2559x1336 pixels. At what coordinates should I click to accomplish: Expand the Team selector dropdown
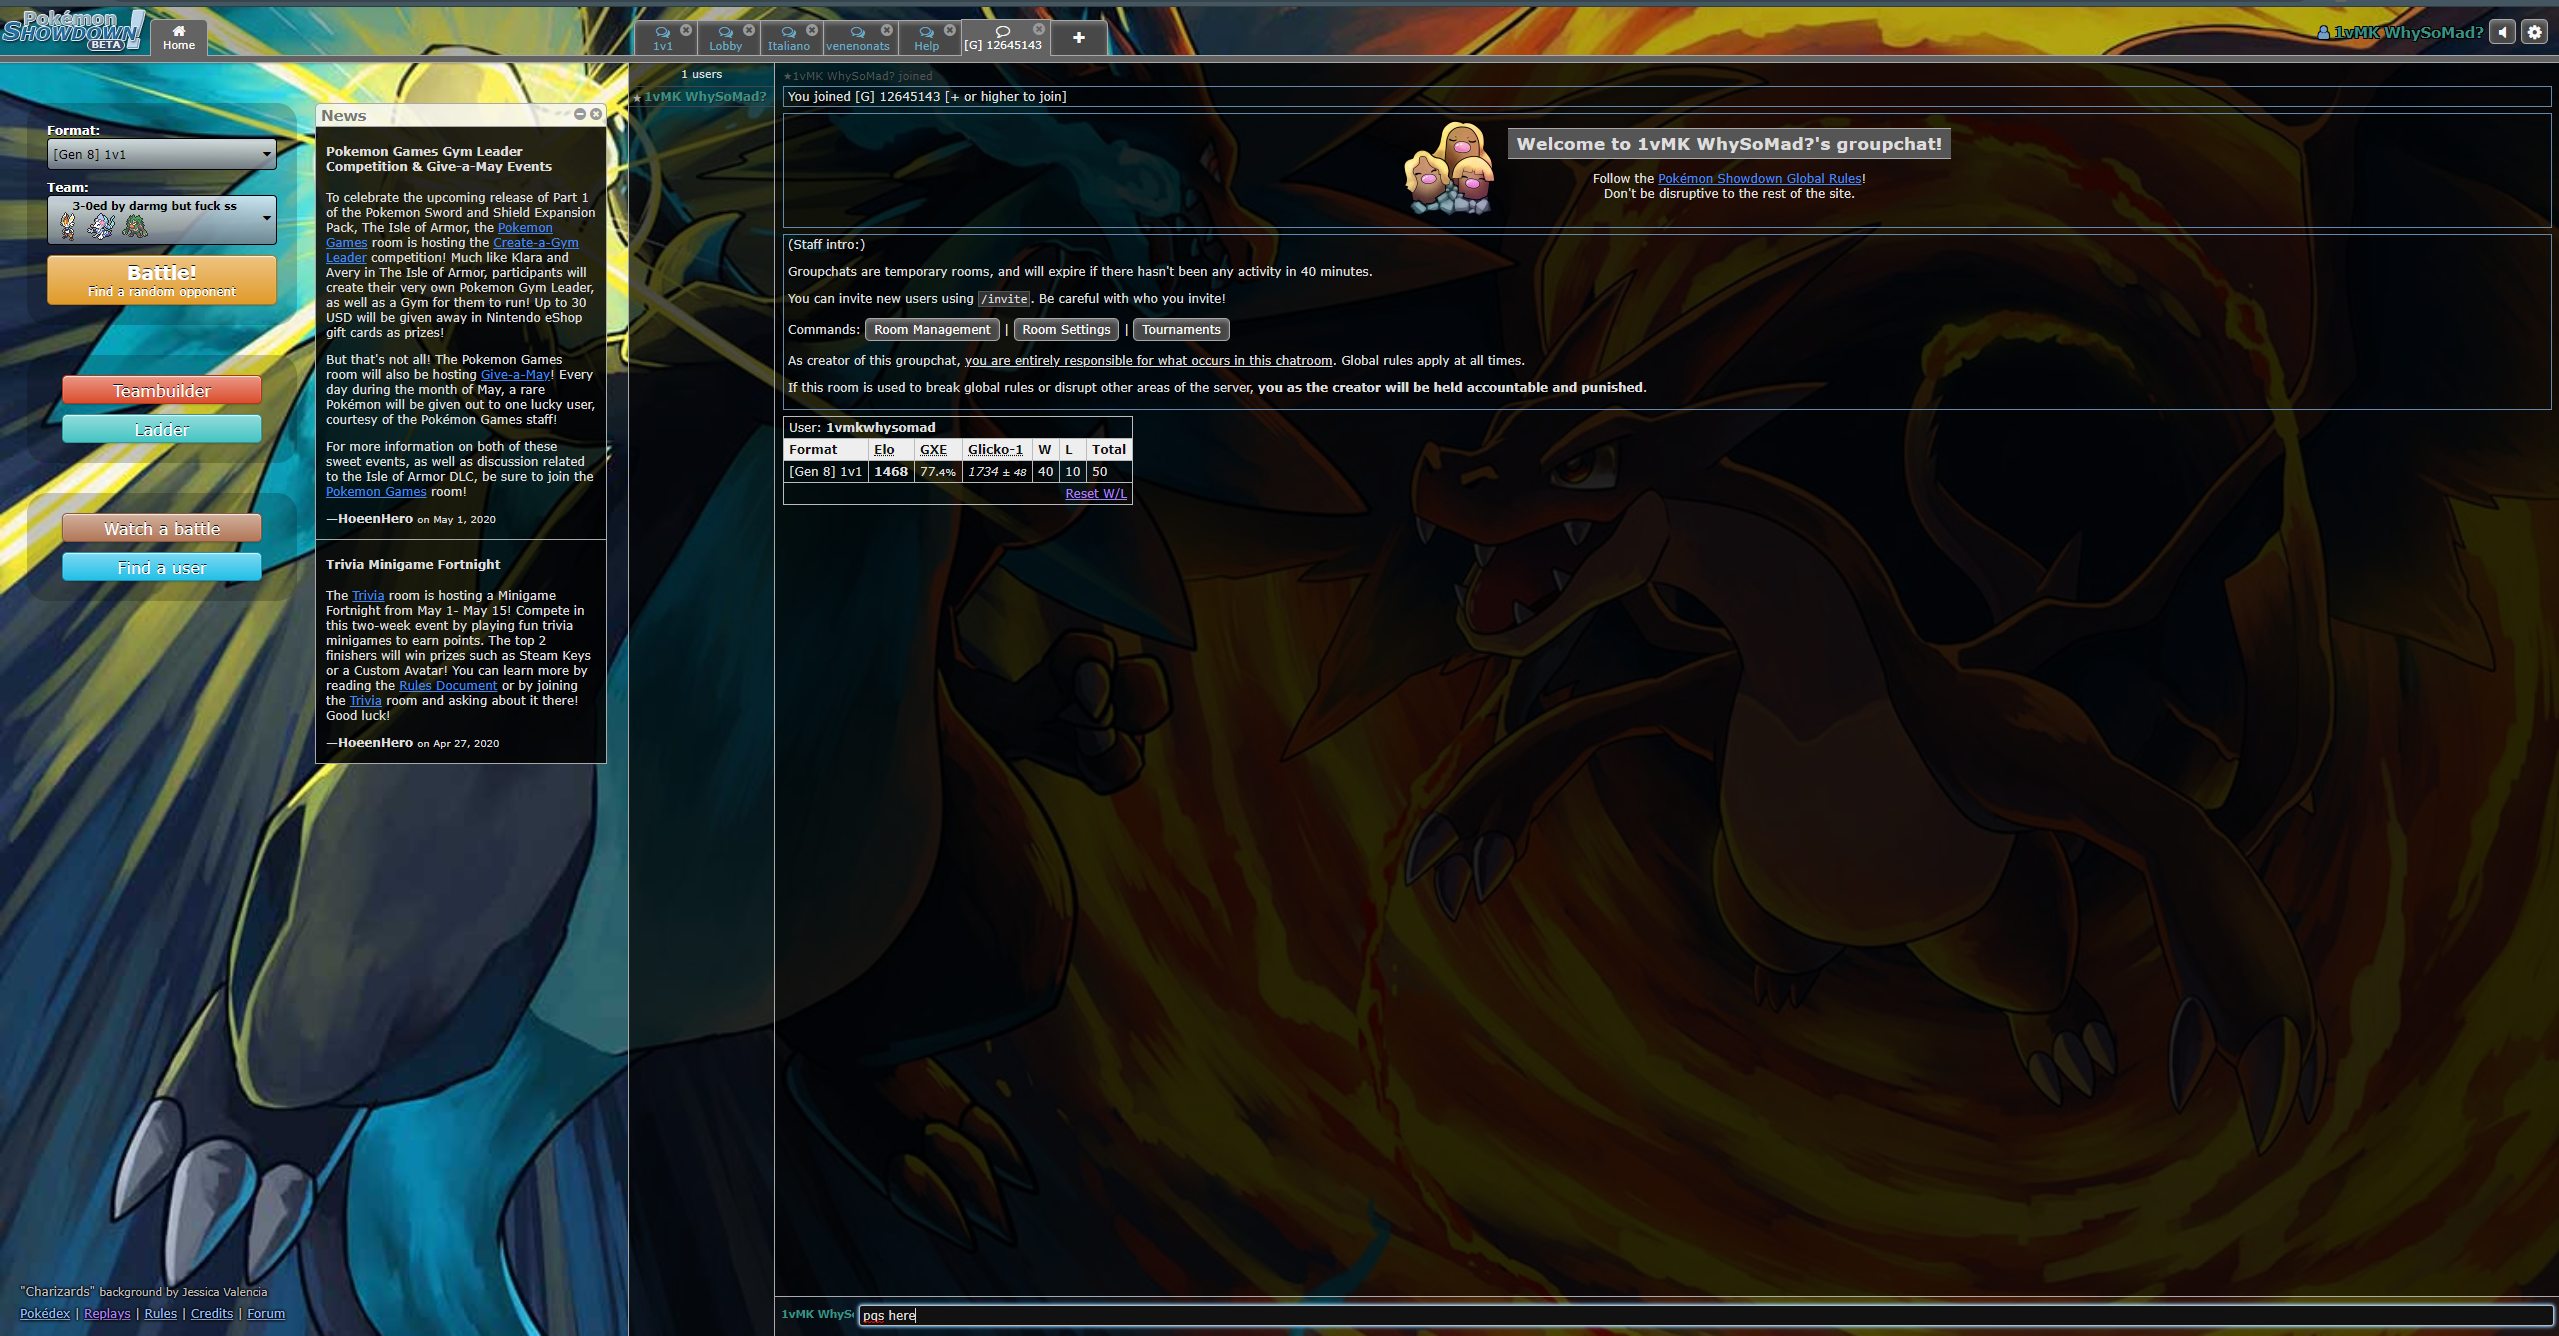pos(161,220)
